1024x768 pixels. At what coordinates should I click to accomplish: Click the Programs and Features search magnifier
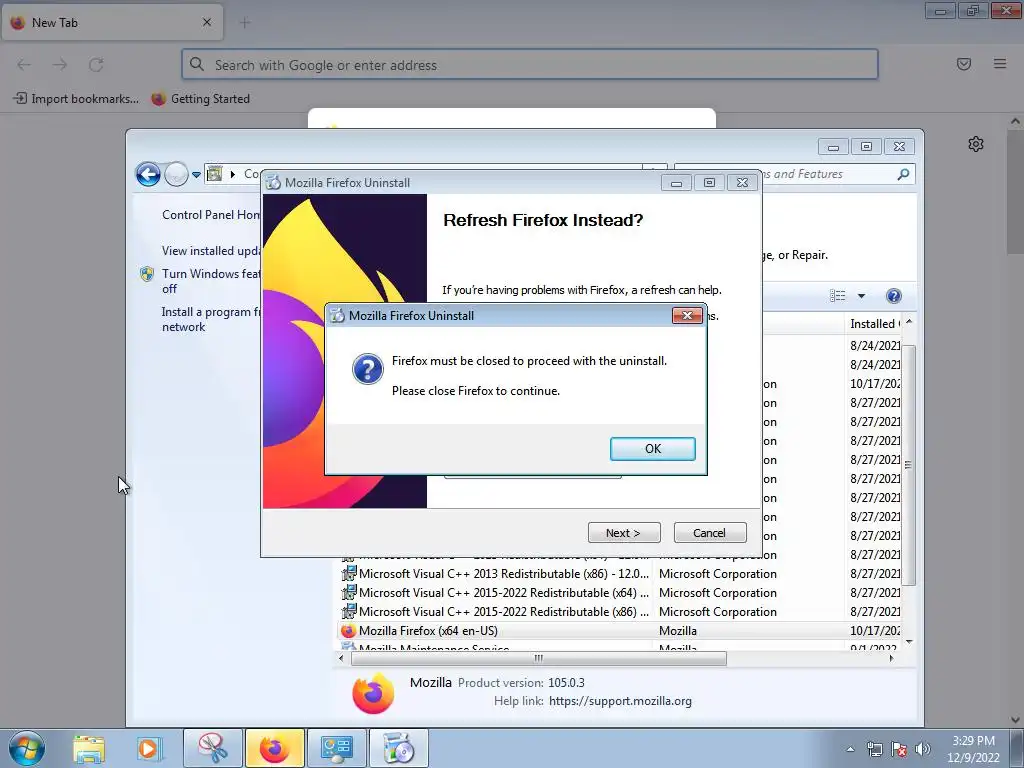pos(903,174)
